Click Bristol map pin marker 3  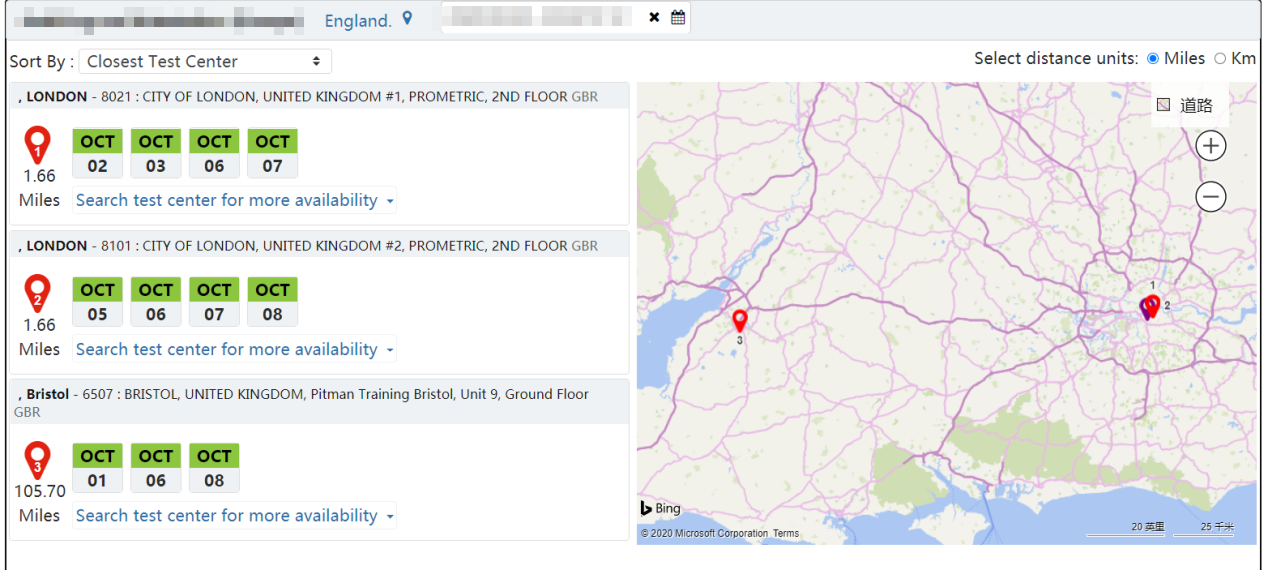tap(740, 320)
